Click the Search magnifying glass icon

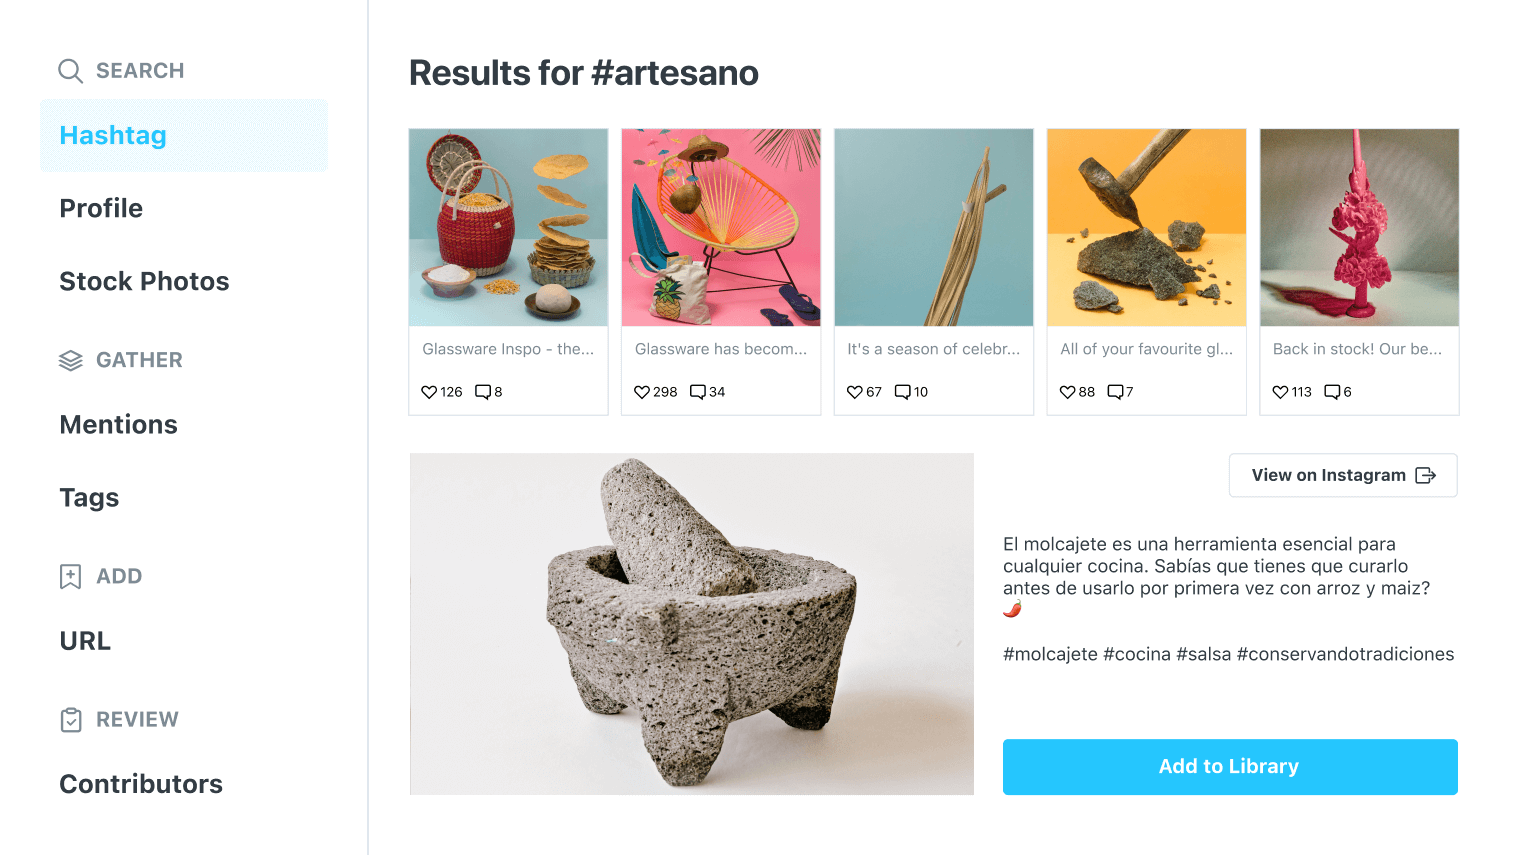click(70, 71)
